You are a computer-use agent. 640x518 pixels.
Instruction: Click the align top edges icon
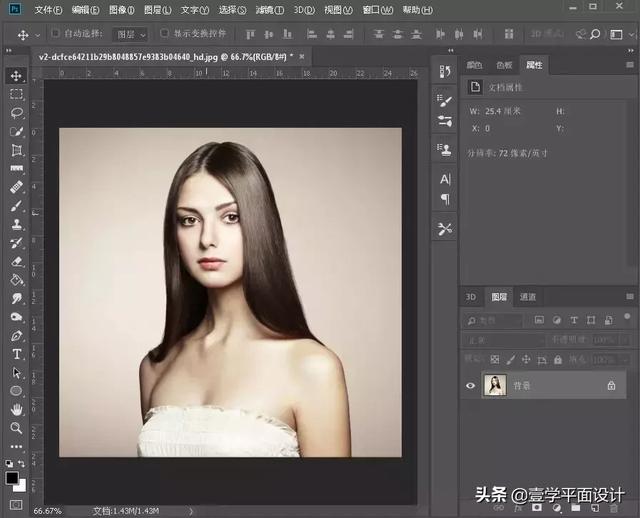click(250, 34)
